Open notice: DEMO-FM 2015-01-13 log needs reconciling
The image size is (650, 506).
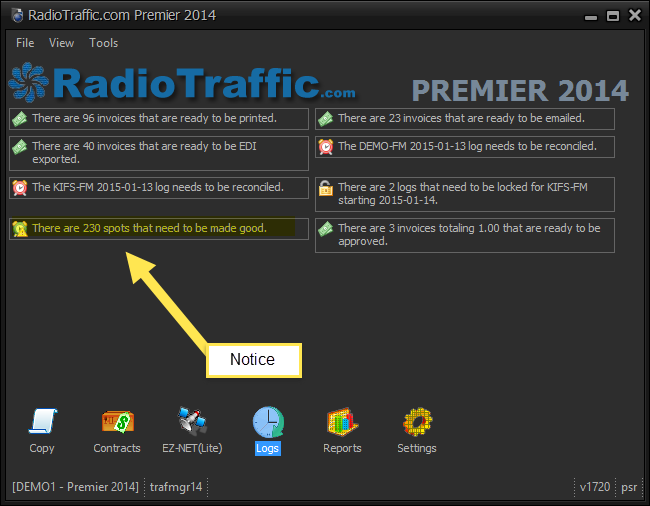(465, 147)
